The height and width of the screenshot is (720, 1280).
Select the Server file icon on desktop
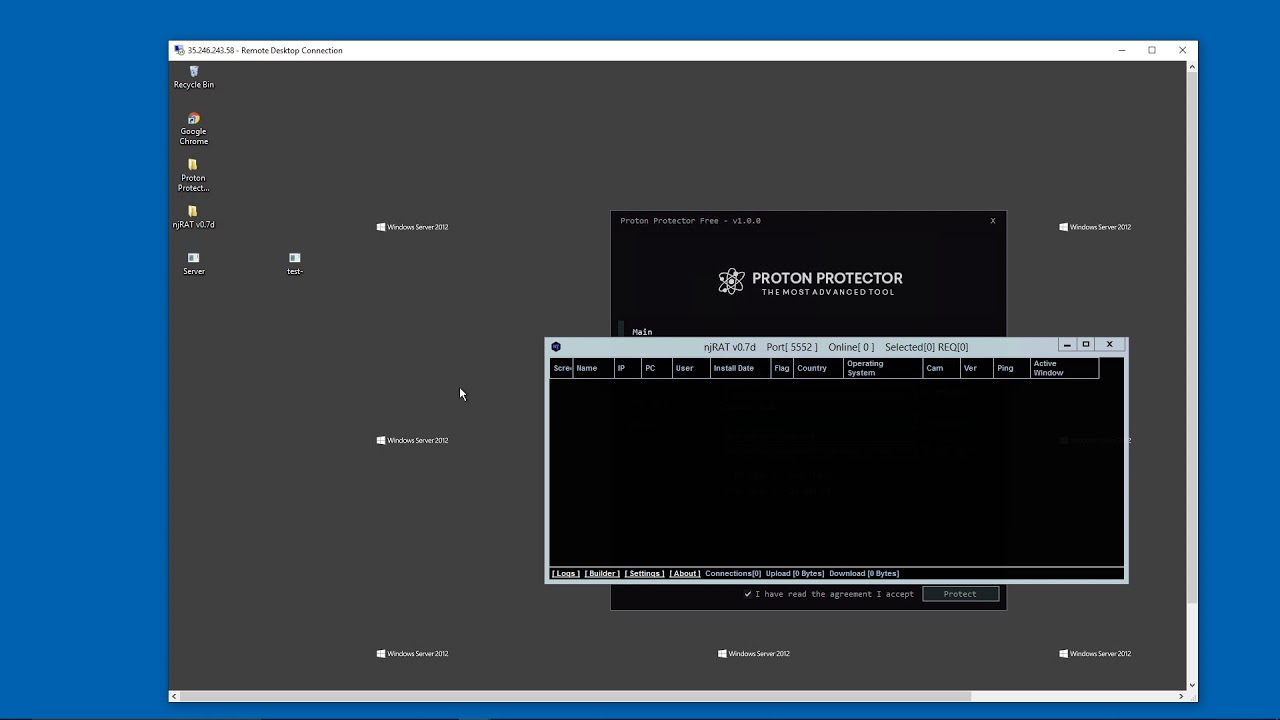click(x=194, y=263)
